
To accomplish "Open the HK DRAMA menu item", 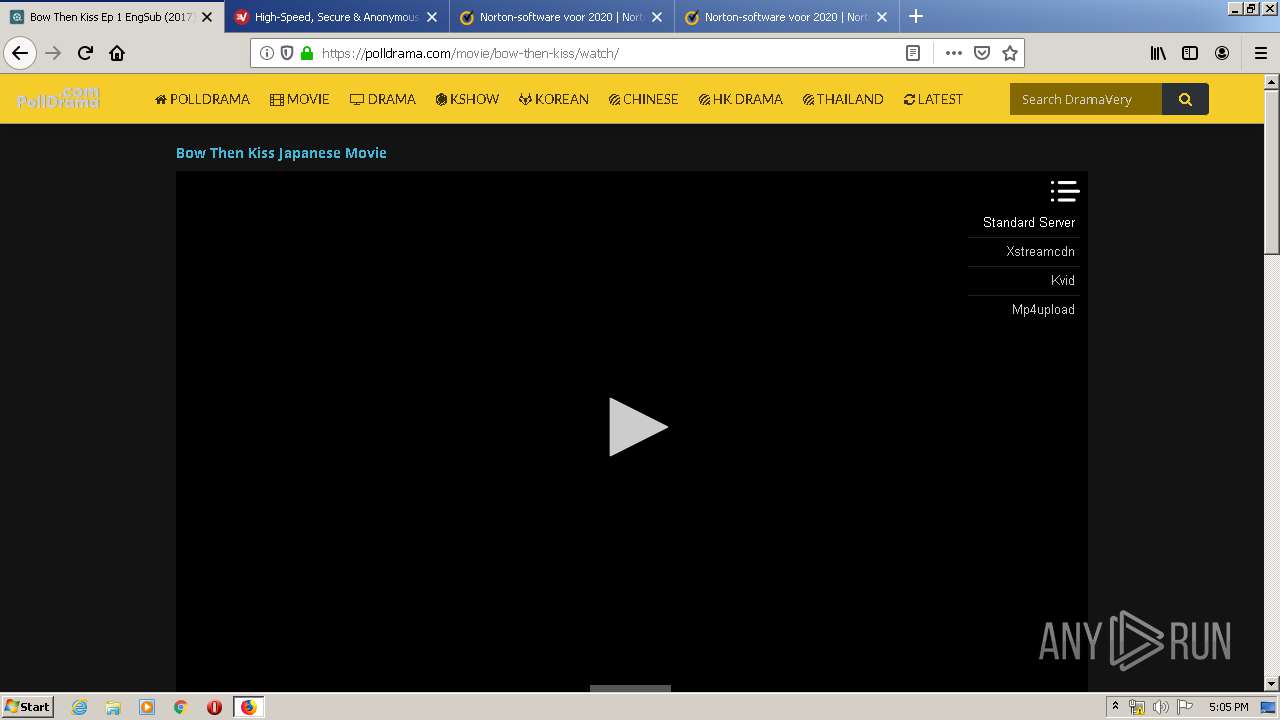I will click(741, 99).
